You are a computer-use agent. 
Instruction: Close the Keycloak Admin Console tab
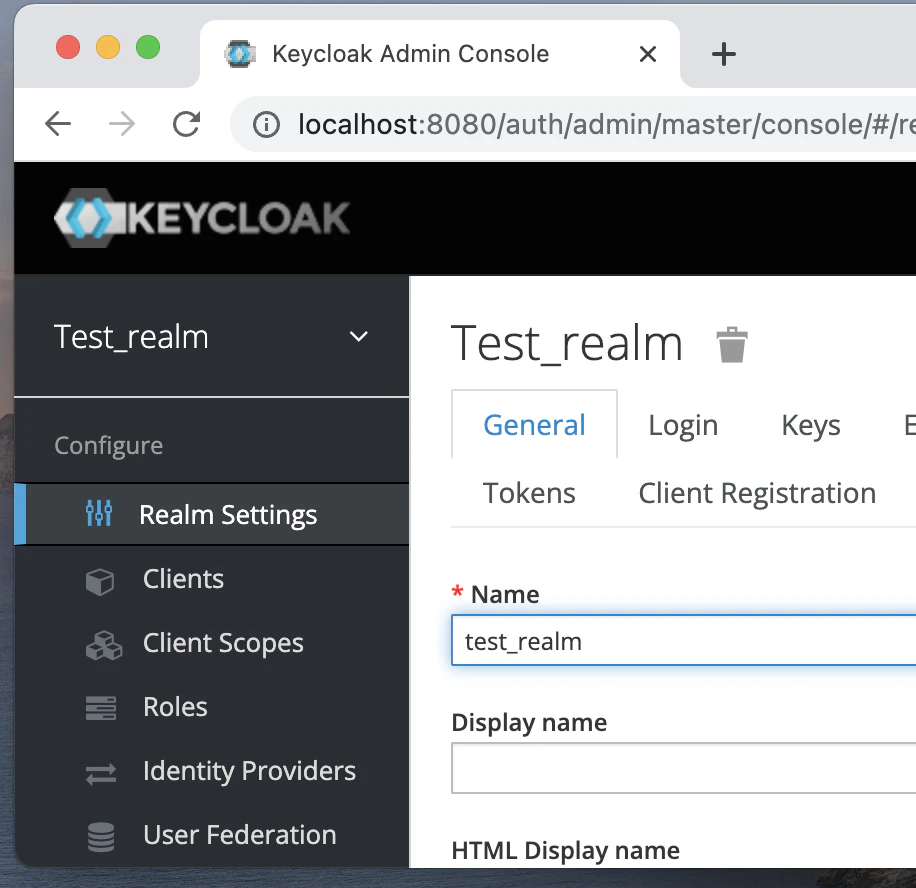point(648,54)
